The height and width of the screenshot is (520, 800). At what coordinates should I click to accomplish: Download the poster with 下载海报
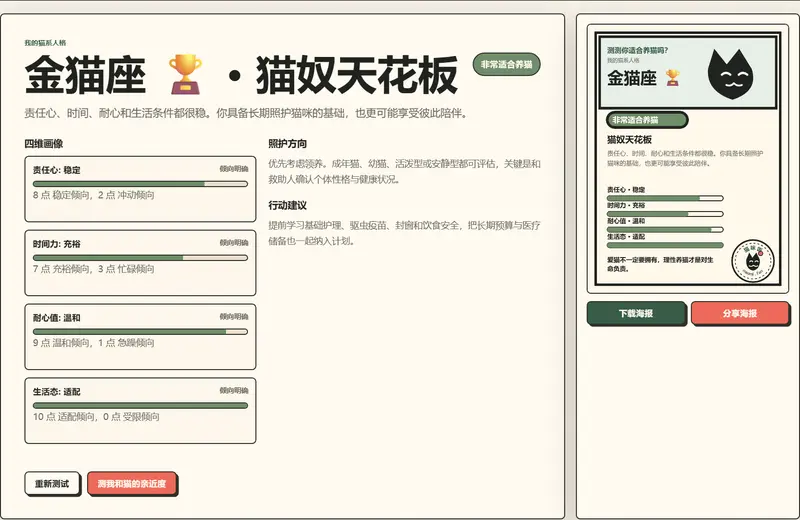click(636, 313)
